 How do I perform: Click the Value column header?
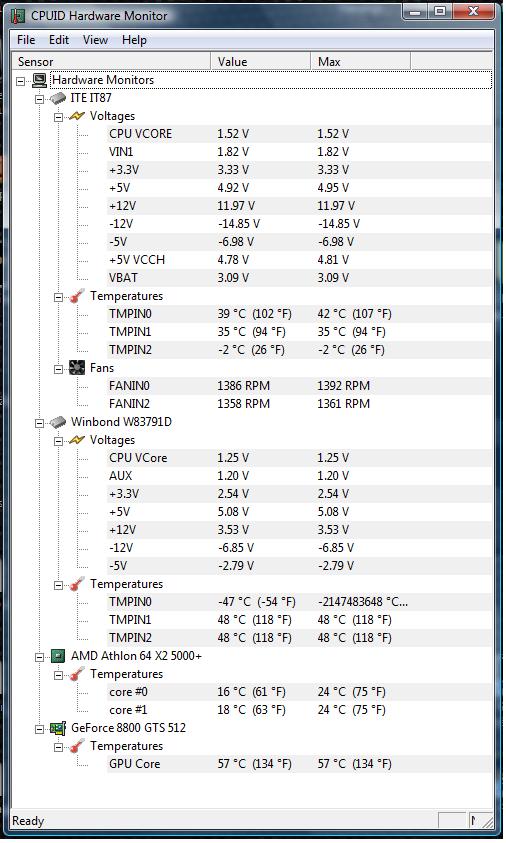pos(261,61)
